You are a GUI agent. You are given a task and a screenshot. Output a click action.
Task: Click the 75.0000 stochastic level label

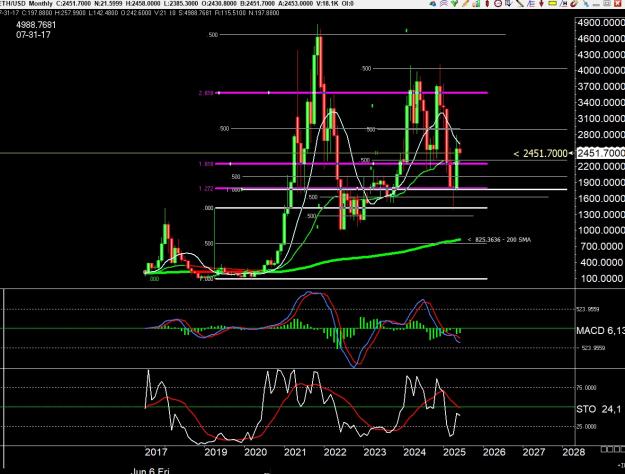click(x=587, y=388)
